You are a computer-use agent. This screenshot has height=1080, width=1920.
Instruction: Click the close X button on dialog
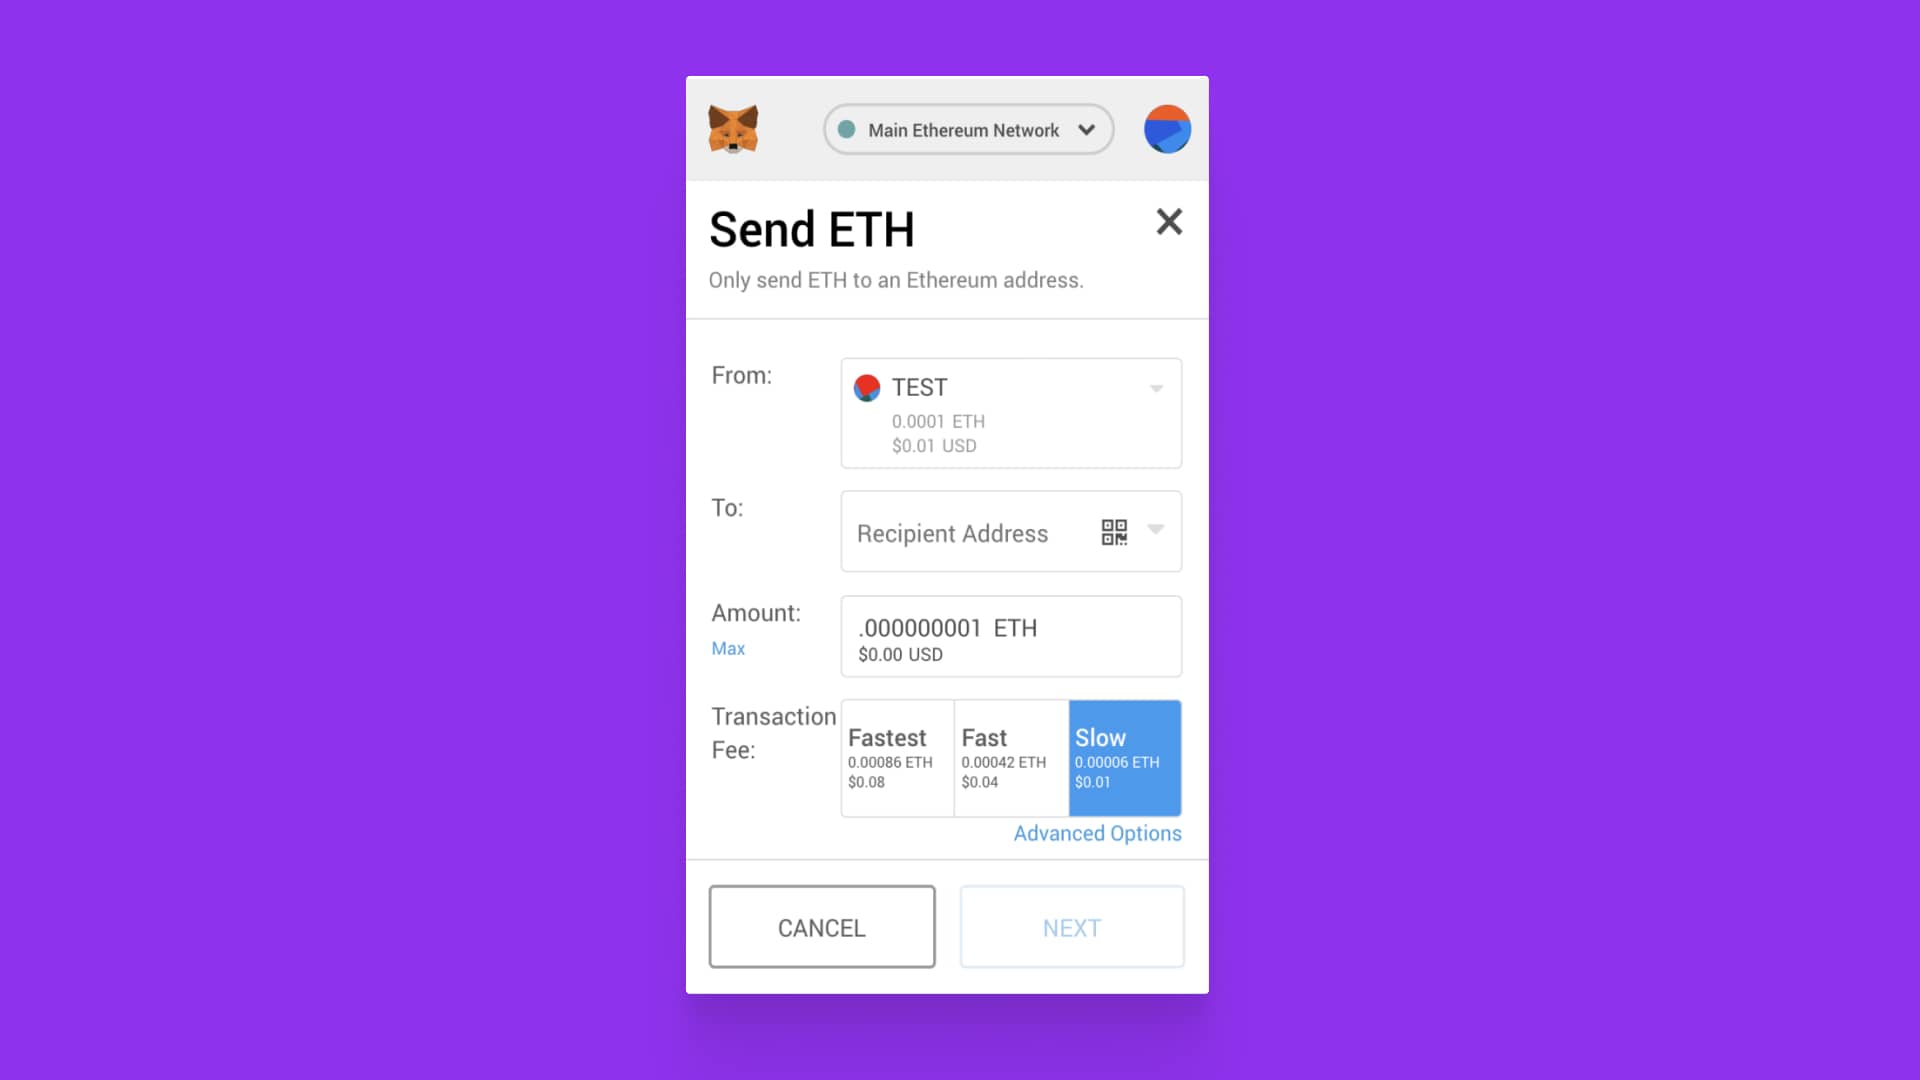point(1166,220)
